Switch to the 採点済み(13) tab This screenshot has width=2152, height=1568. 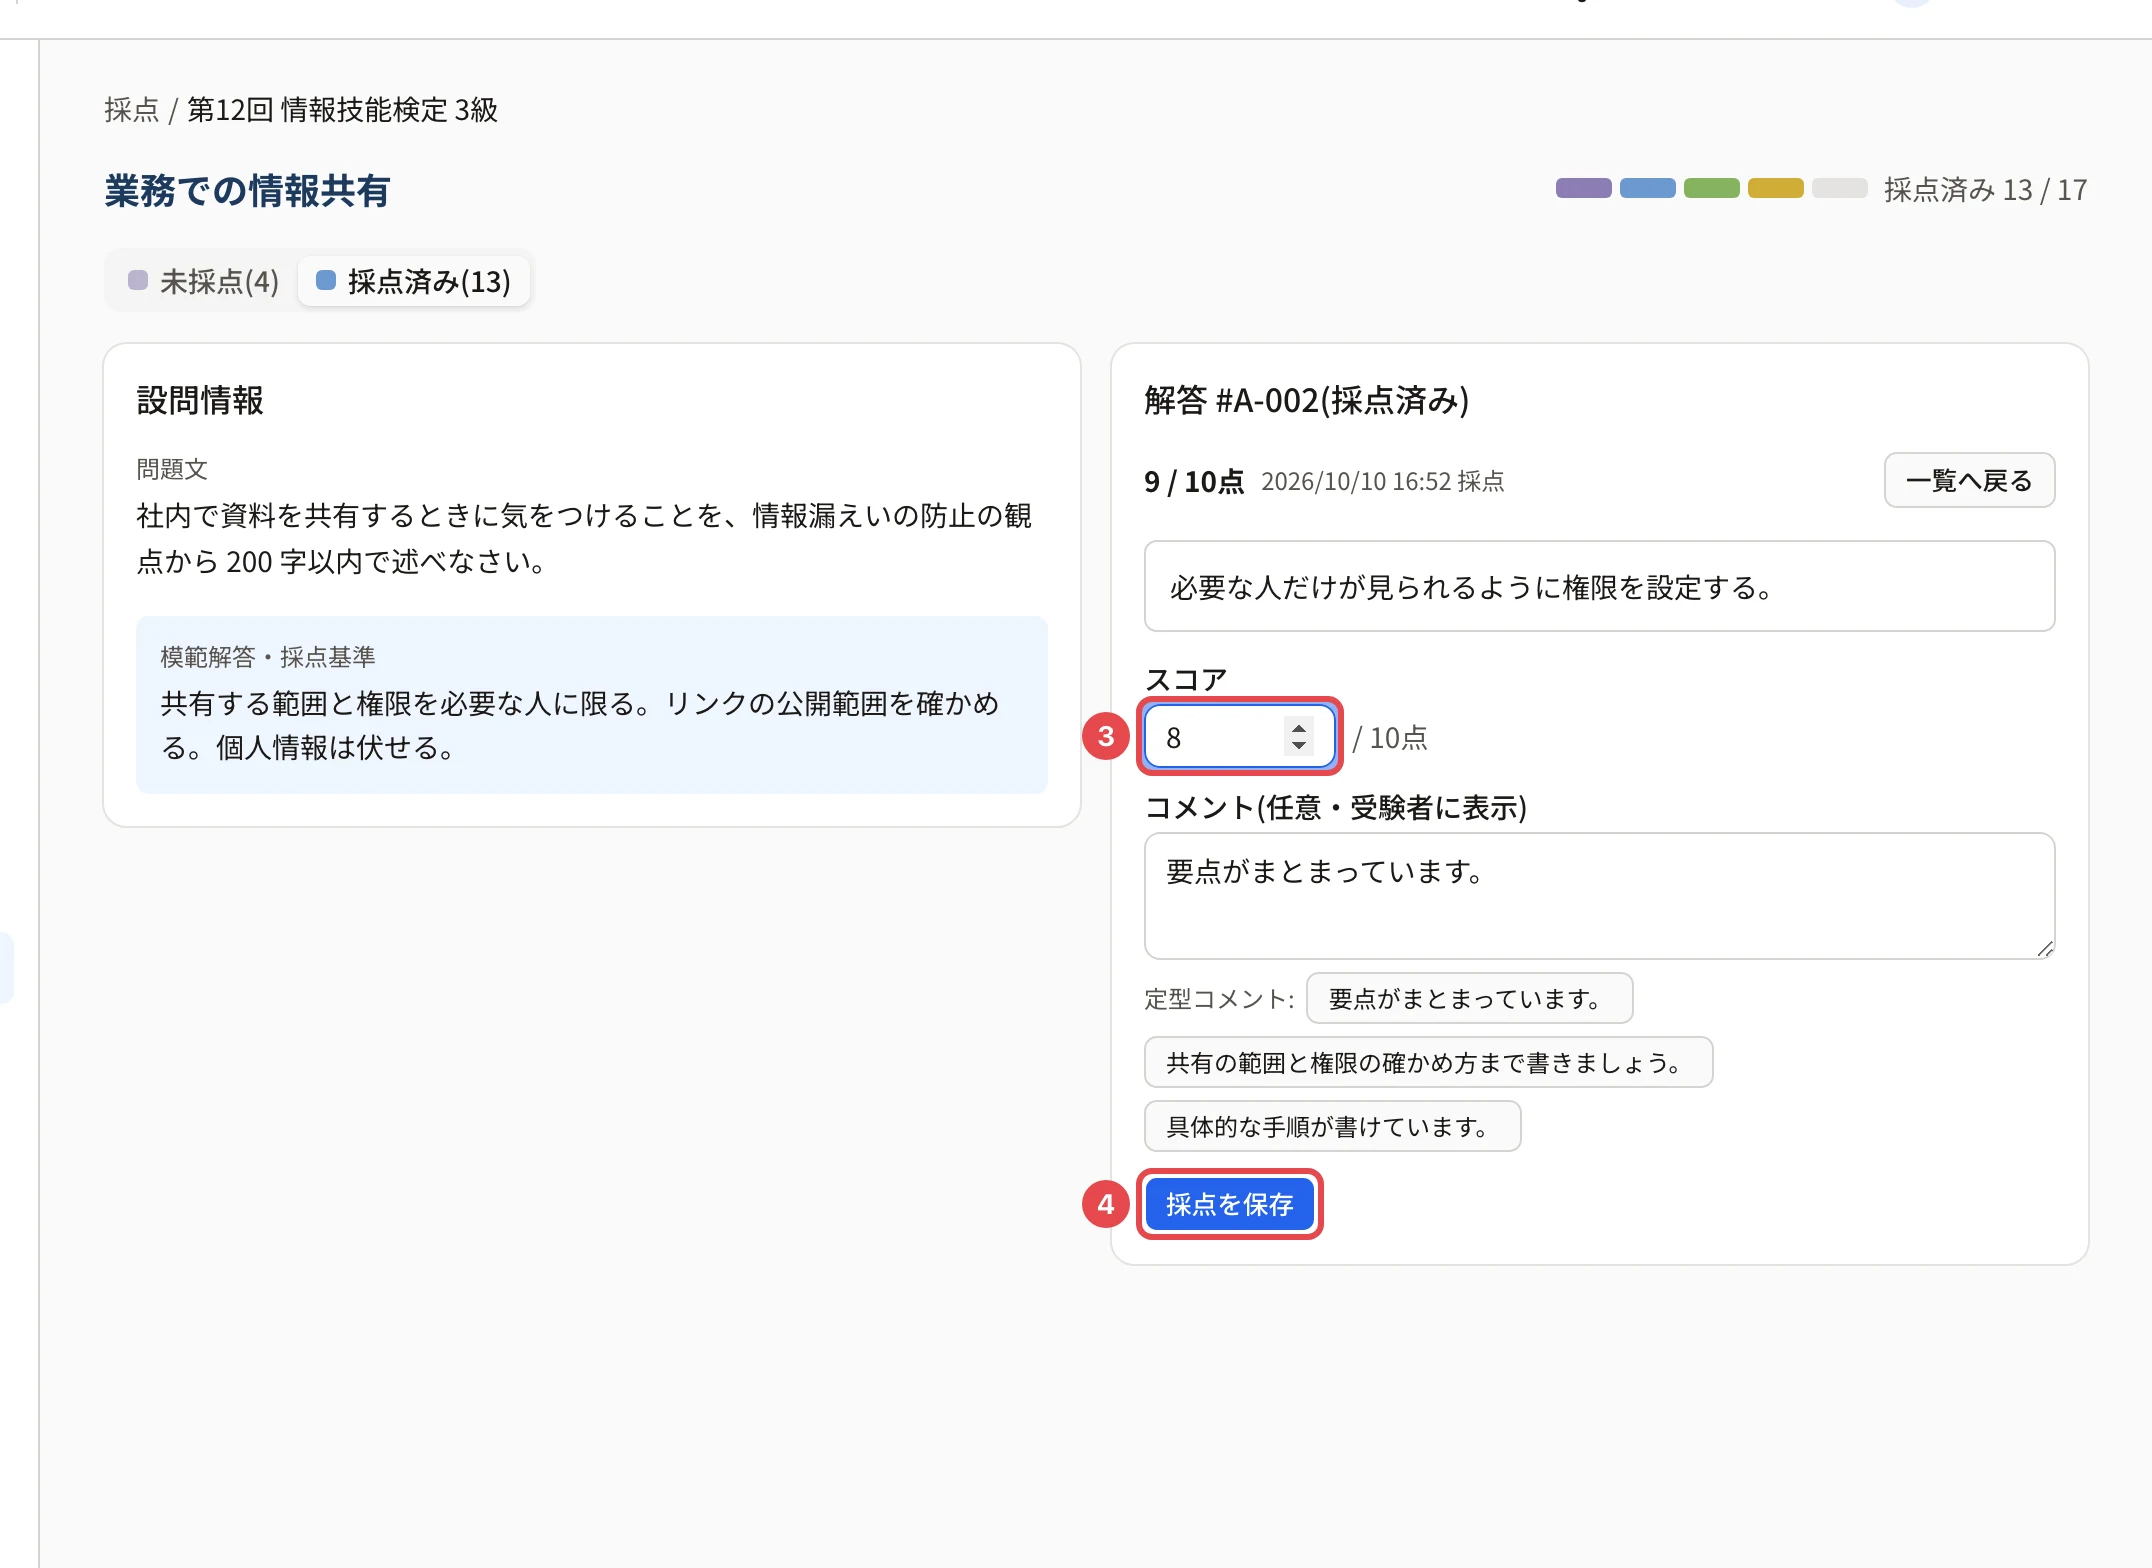pyautogui.click(x=414, y=281)
